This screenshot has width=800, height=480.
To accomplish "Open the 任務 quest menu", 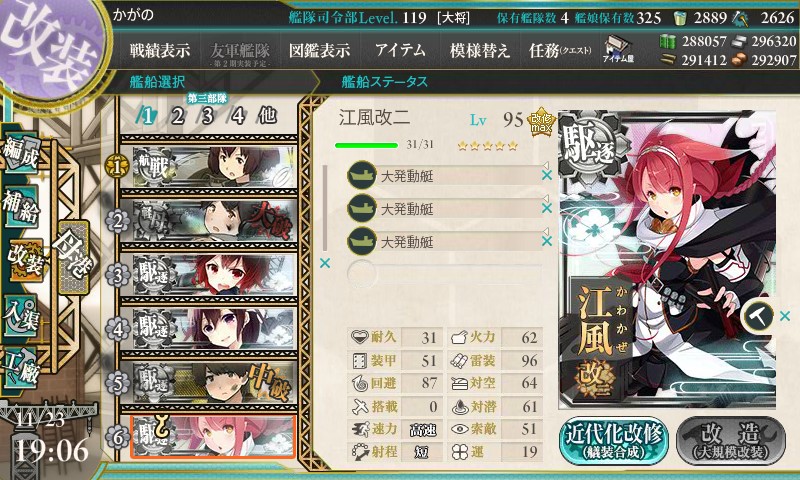I will tap(560, 50).
